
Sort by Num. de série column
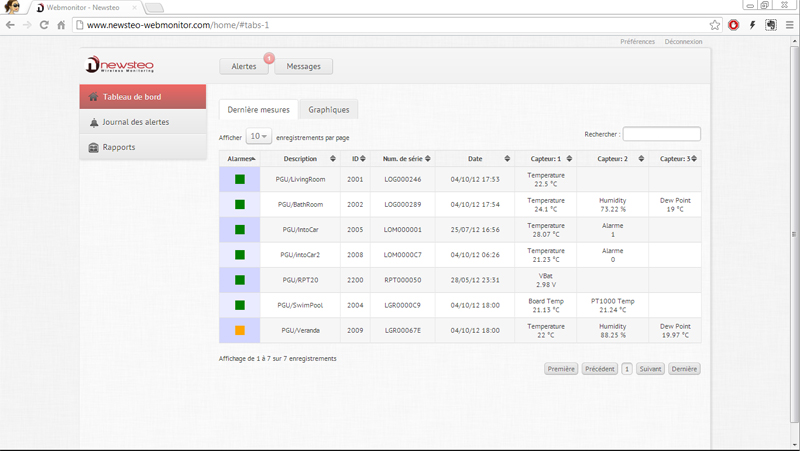click(403, 159)
